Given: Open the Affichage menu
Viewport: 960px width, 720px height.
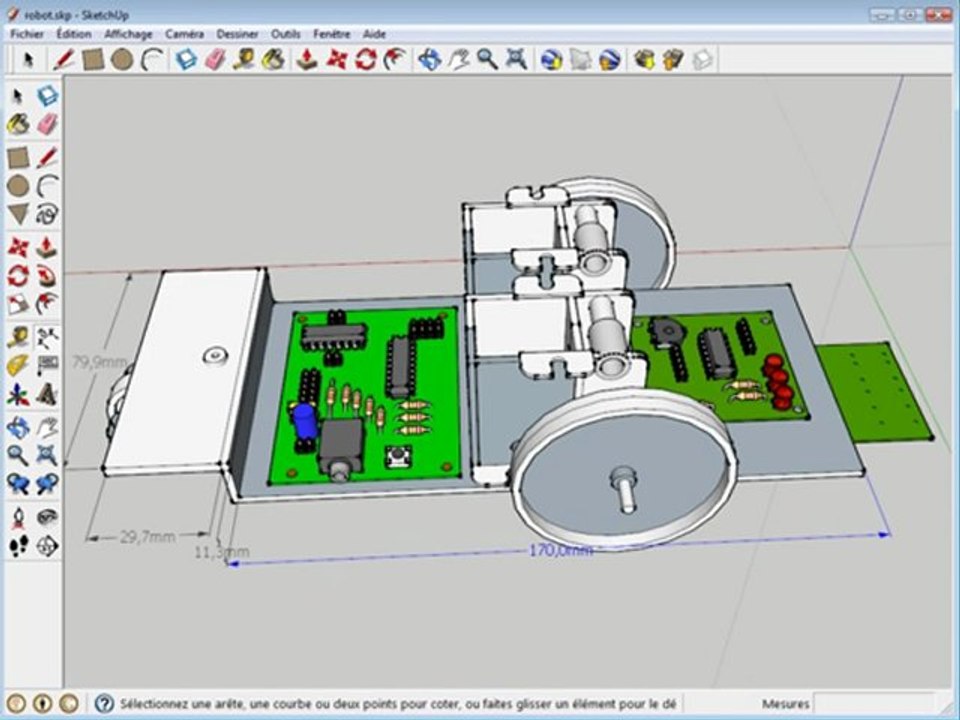Looking at the screenshot, I should (128, 34).
